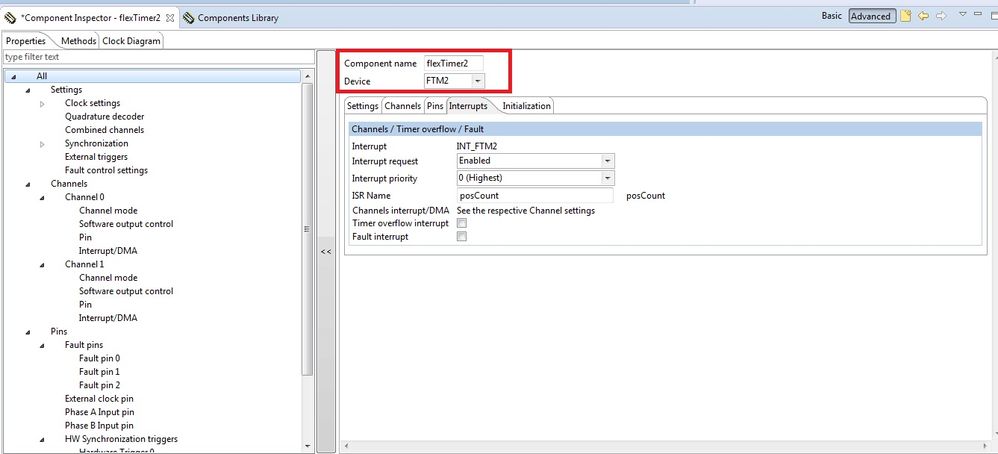The width and height of the screenshot is (998, 454).
Task: Collapse the Settings tree node
Action: click(28, 90)
